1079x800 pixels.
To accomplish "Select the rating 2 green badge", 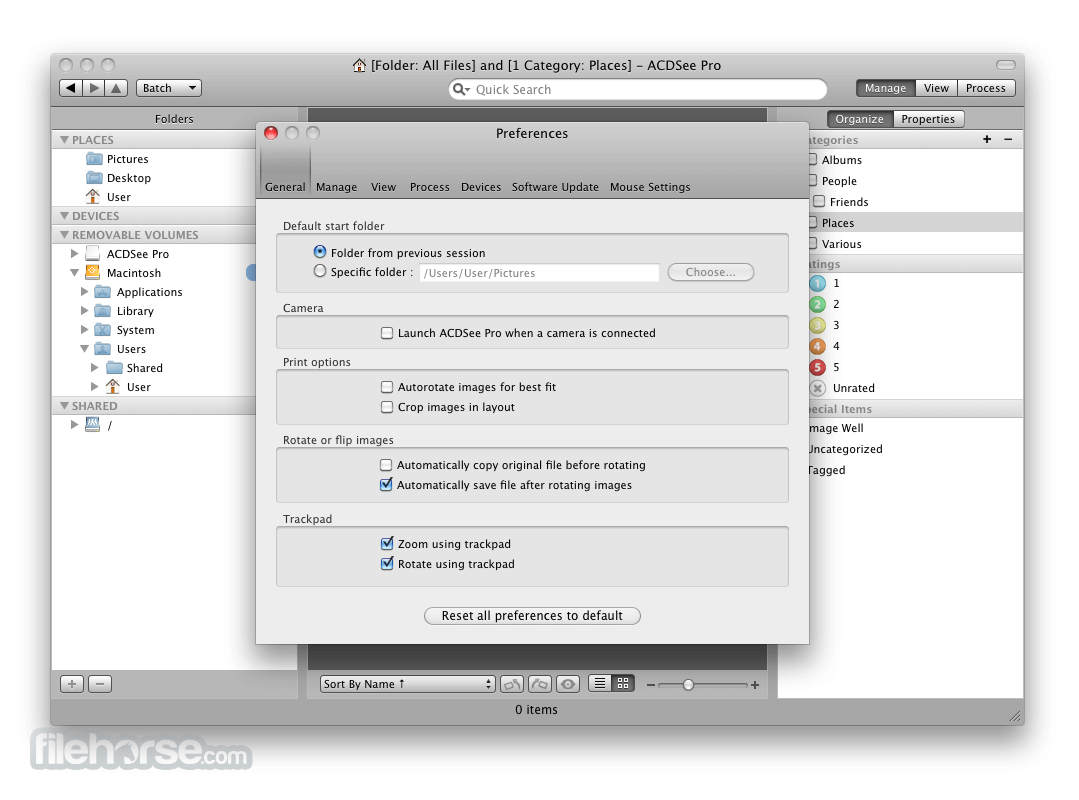I will coord(818,305).
